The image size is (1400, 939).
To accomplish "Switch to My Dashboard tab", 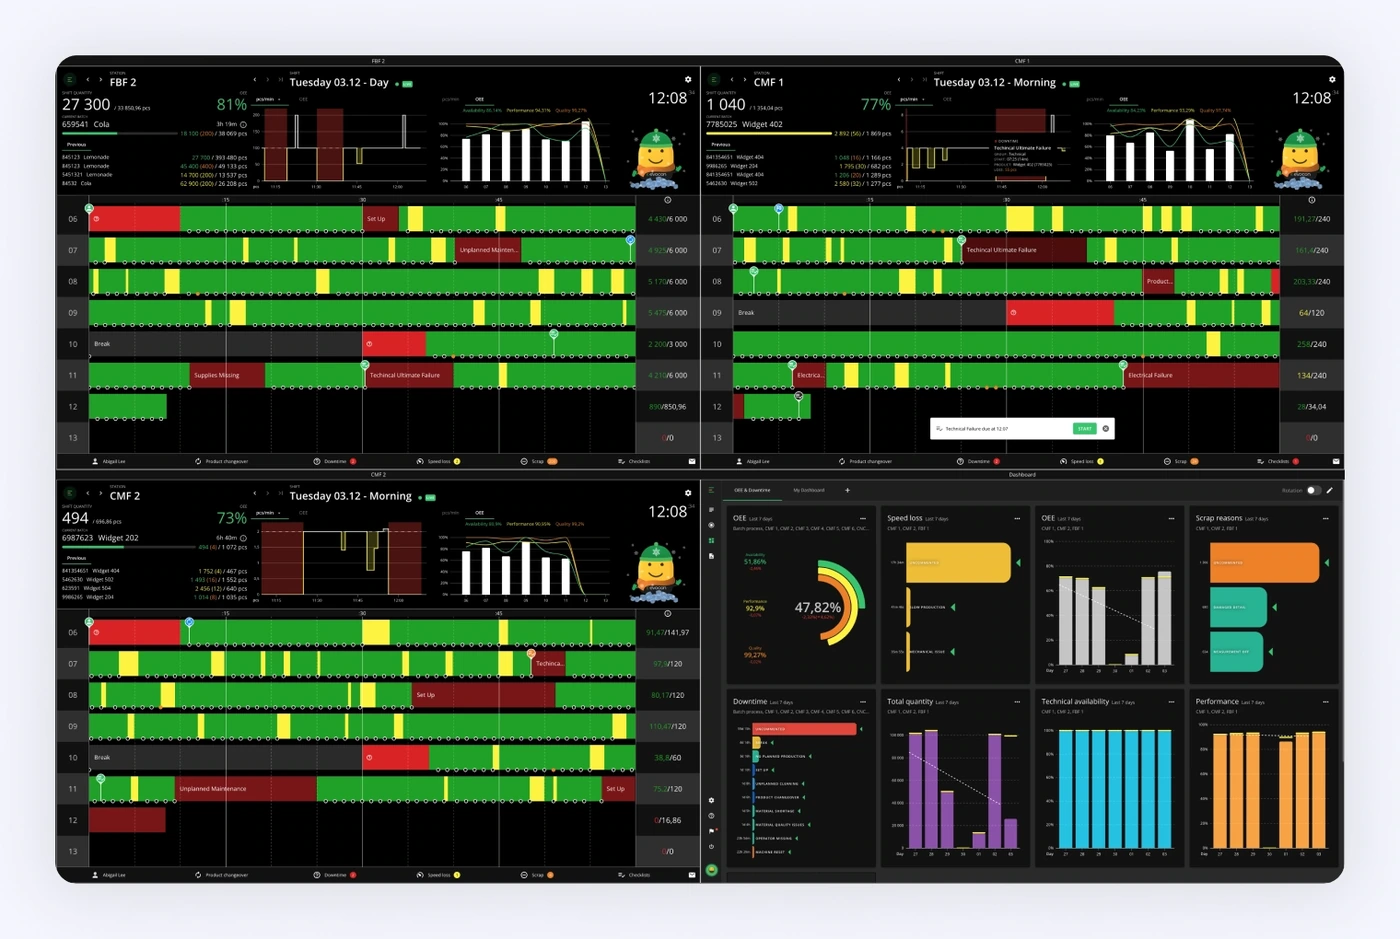I will tap(809, 490).
